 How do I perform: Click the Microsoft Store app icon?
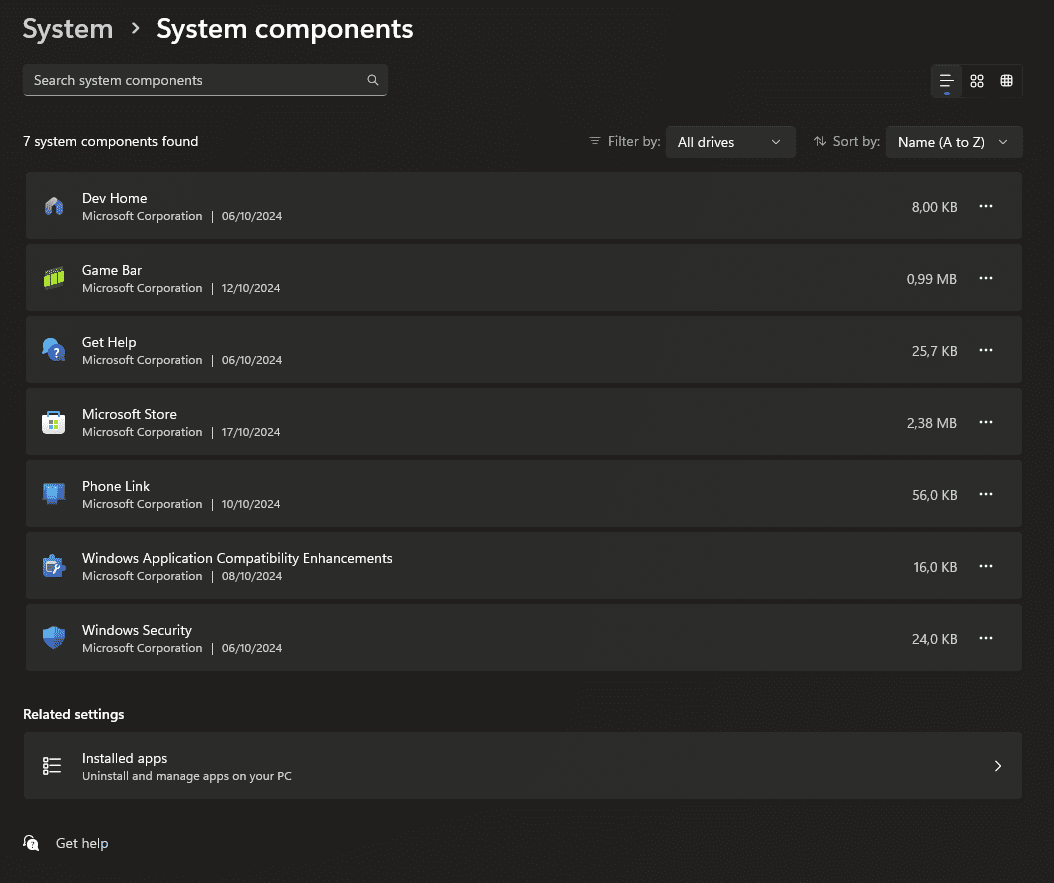[54, 423]
